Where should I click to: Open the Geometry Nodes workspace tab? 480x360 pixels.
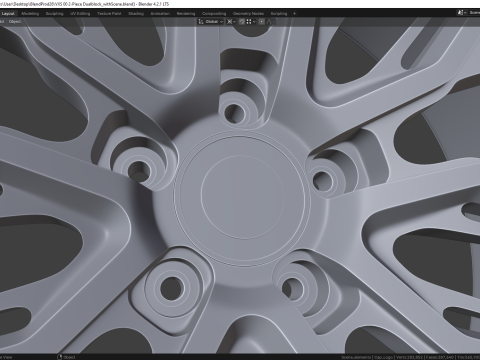(248, 14)
